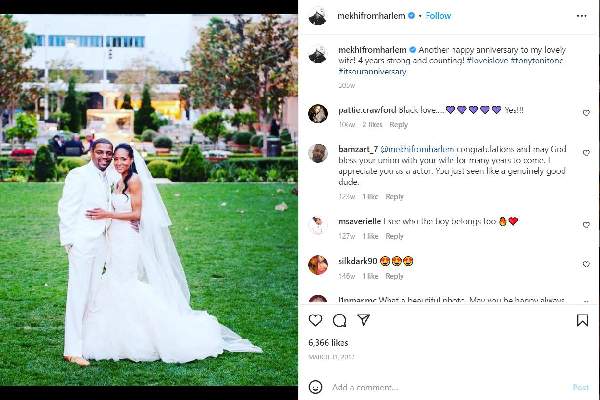Like pattie.crawford's comment
Screen dimensions: 600x400
[586, 113]
